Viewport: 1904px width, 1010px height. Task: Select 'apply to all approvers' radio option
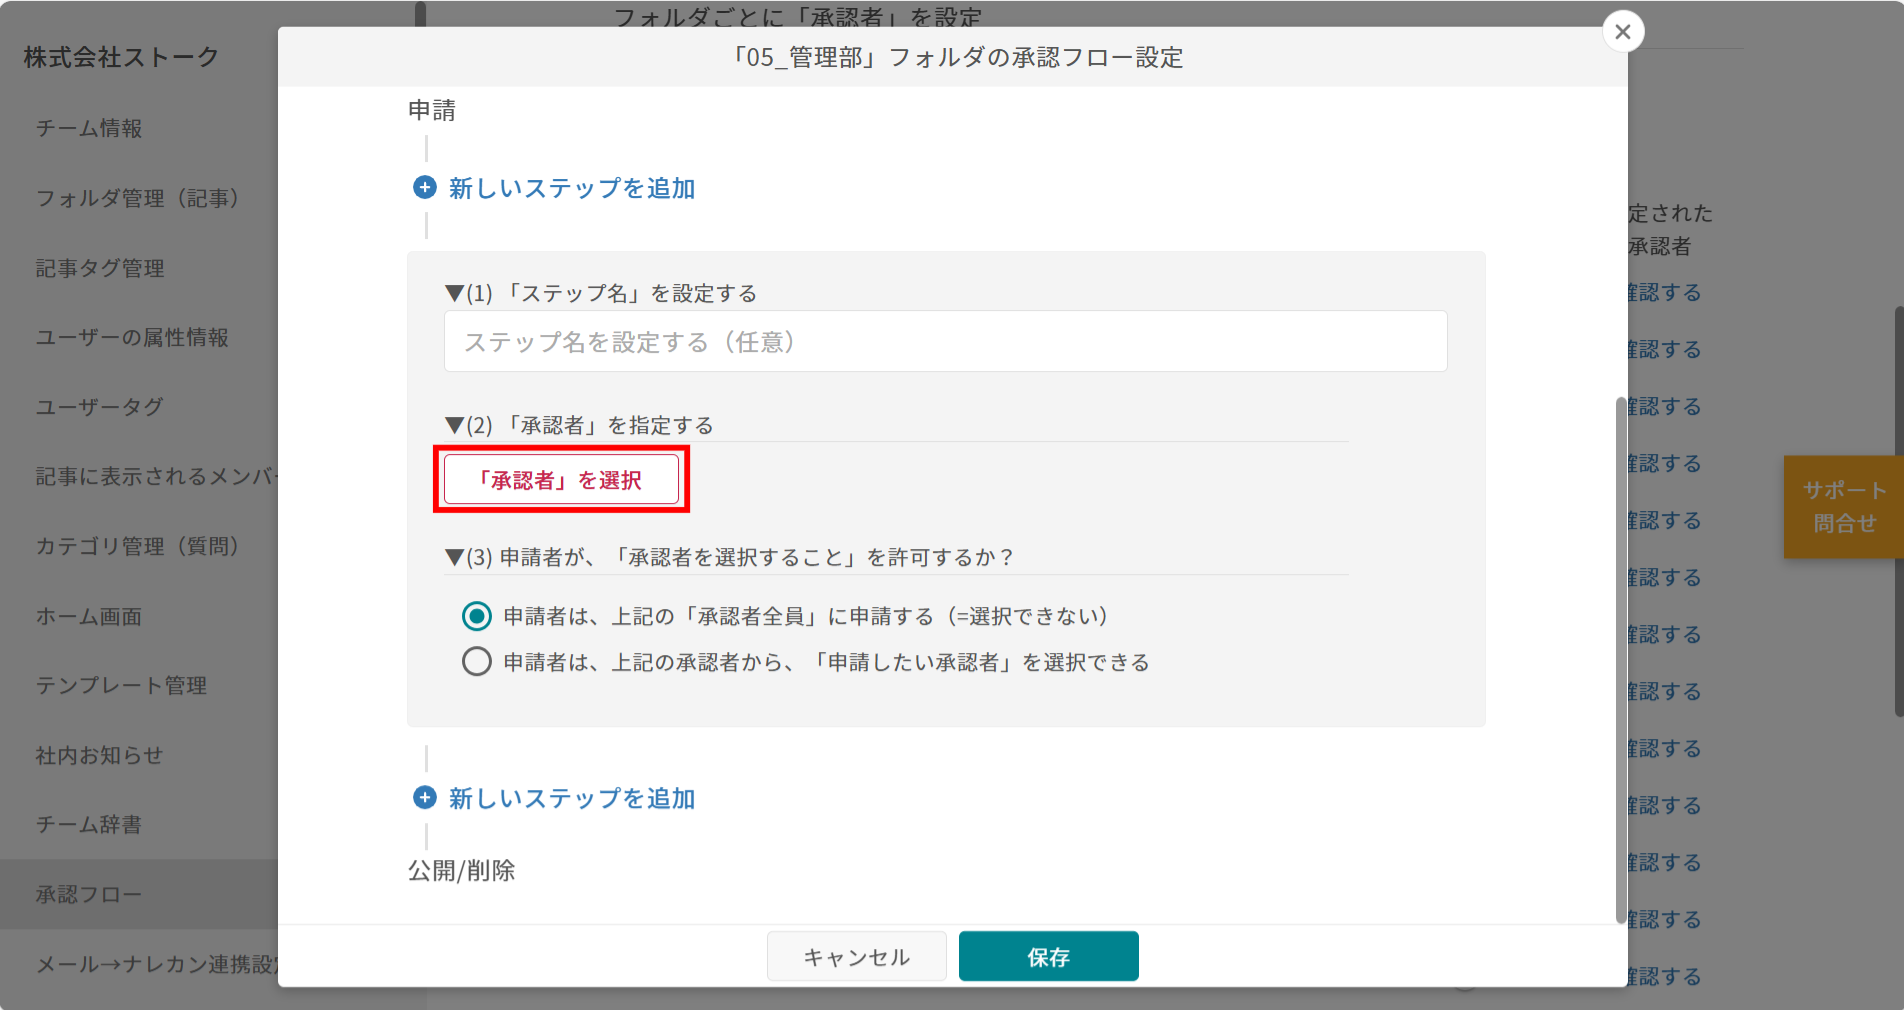(477, 617)
